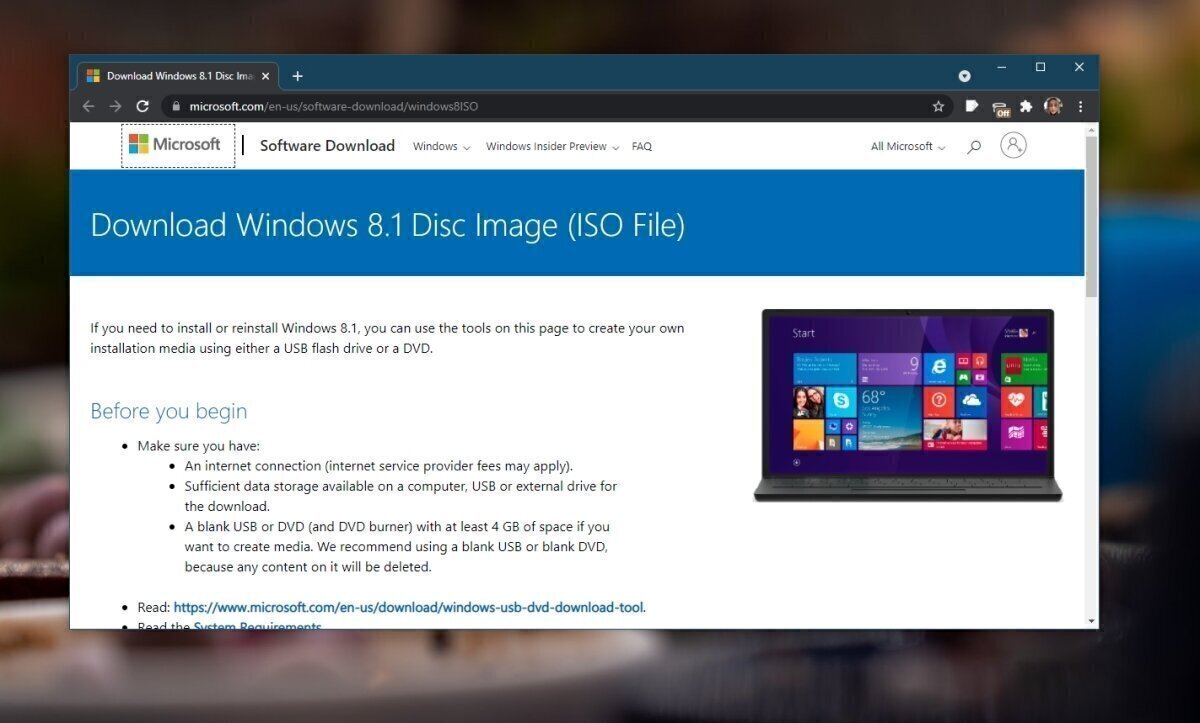Viewport: 1200px width, 723px height.
Task: Open the Chrome three-dot menu
Action: click(x=1081, y=106)
